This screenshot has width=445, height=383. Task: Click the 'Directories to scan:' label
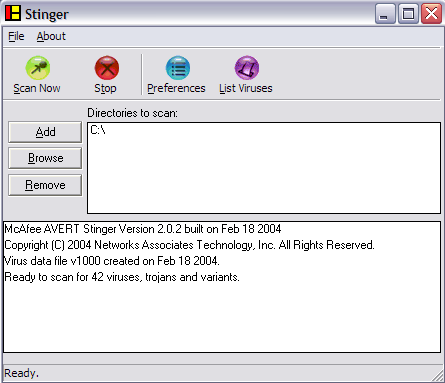pyautogui.click(x=132, y=113)
